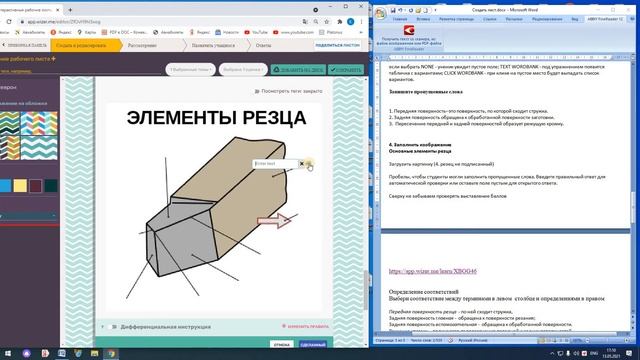Click the 'Поделиться листом' button

point(337,45)
